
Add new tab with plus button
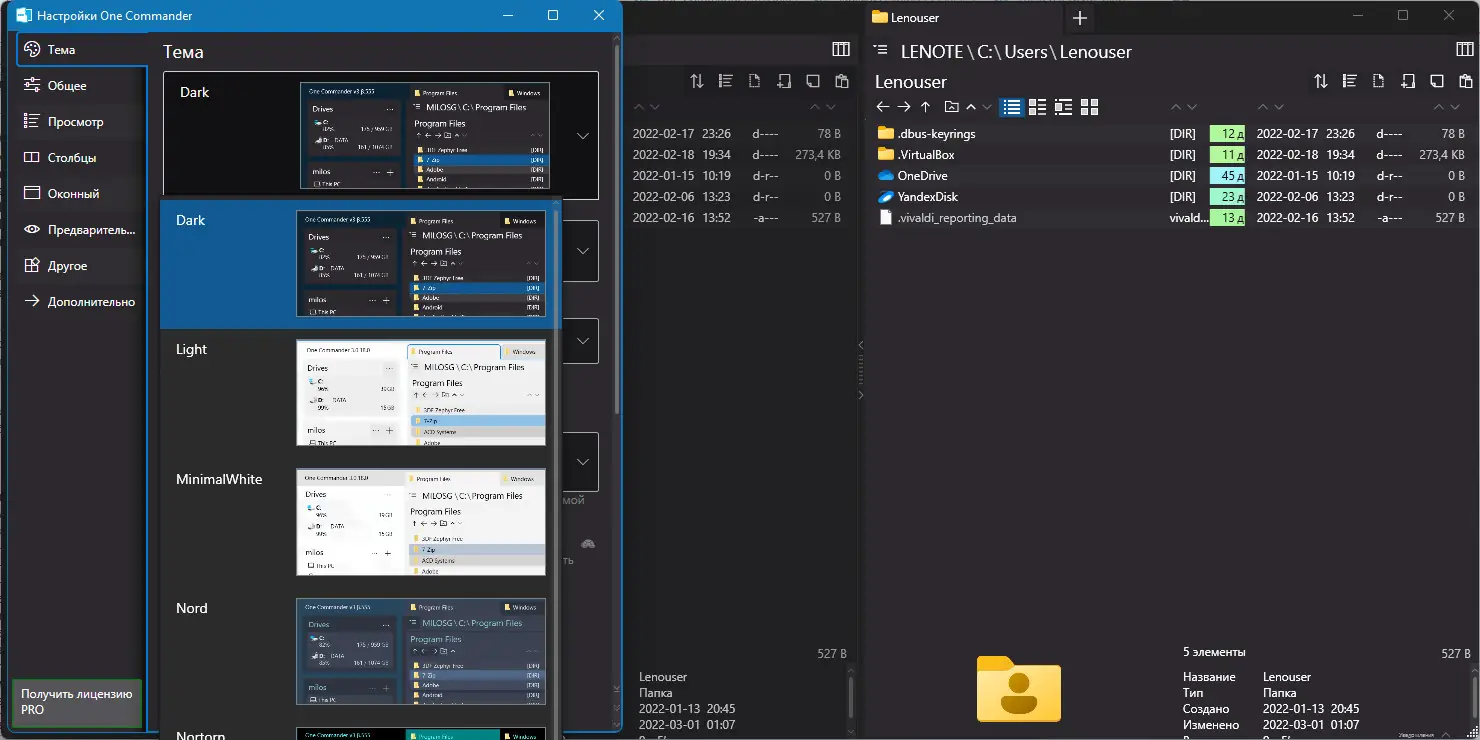coord(1079,18)
